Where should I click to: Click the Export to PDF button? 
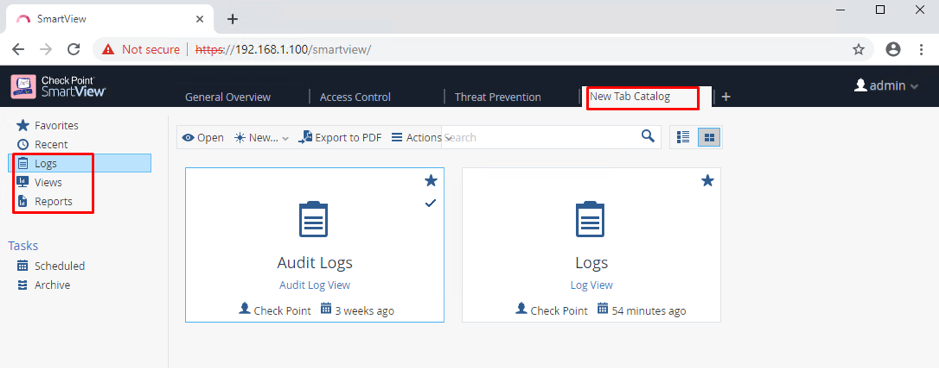[x=340, y=138]
